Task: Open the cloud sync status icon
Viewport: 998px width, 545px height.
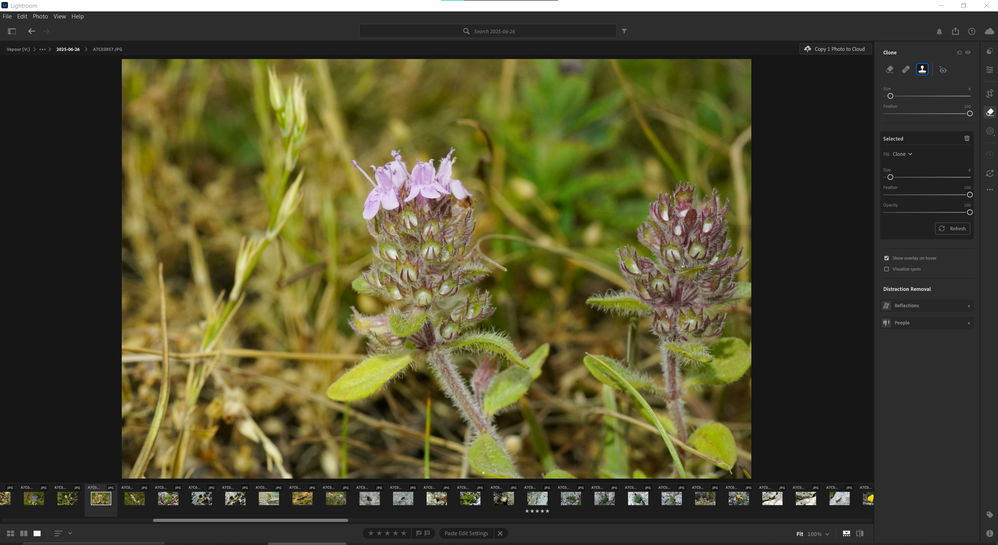Action: pos(990,31)
